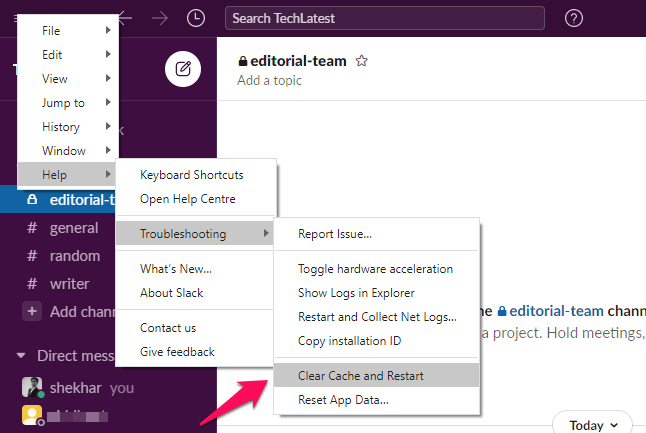Click Clear Cache and Restart
Viewport: 646px width, 433px height.
[377, 375]
